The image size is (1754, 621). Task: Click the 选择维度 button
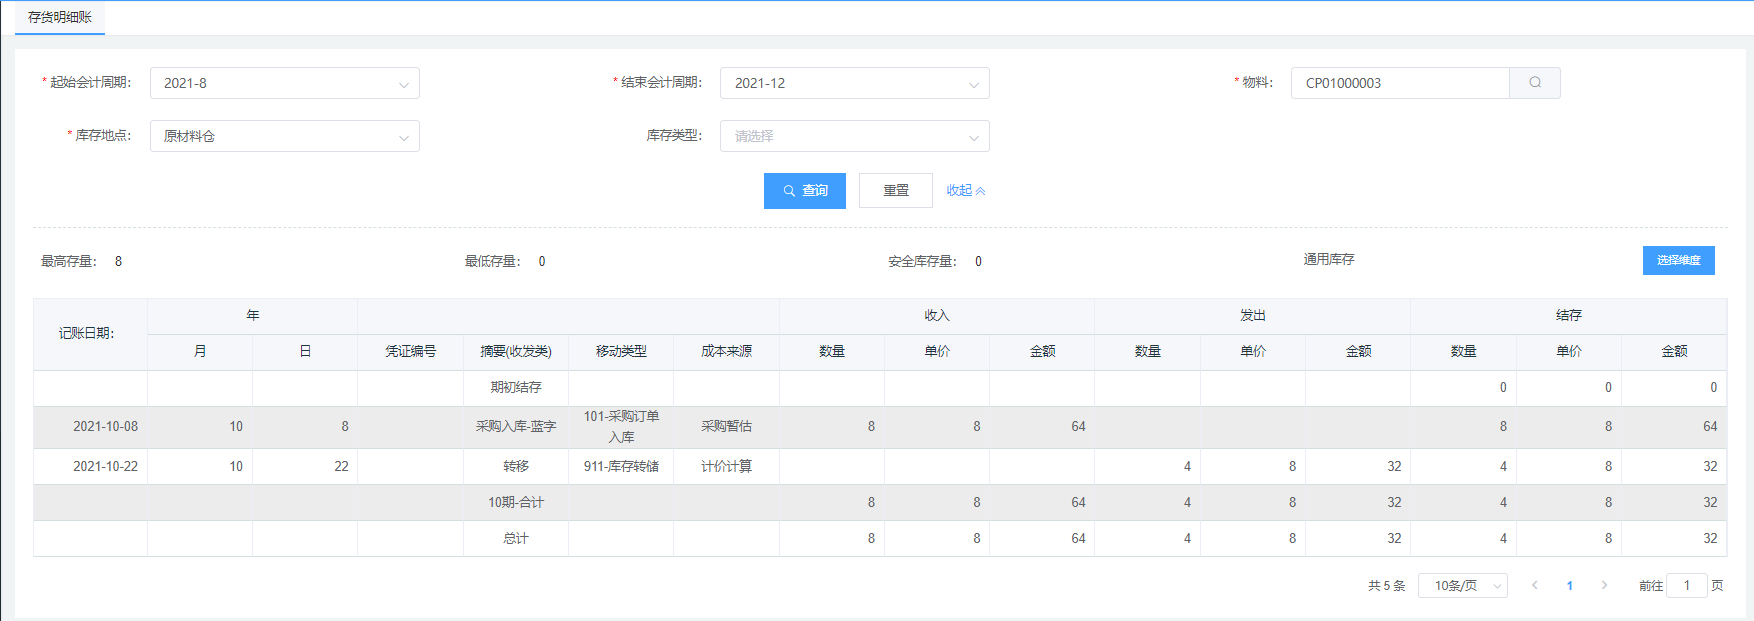(1678, 260)
